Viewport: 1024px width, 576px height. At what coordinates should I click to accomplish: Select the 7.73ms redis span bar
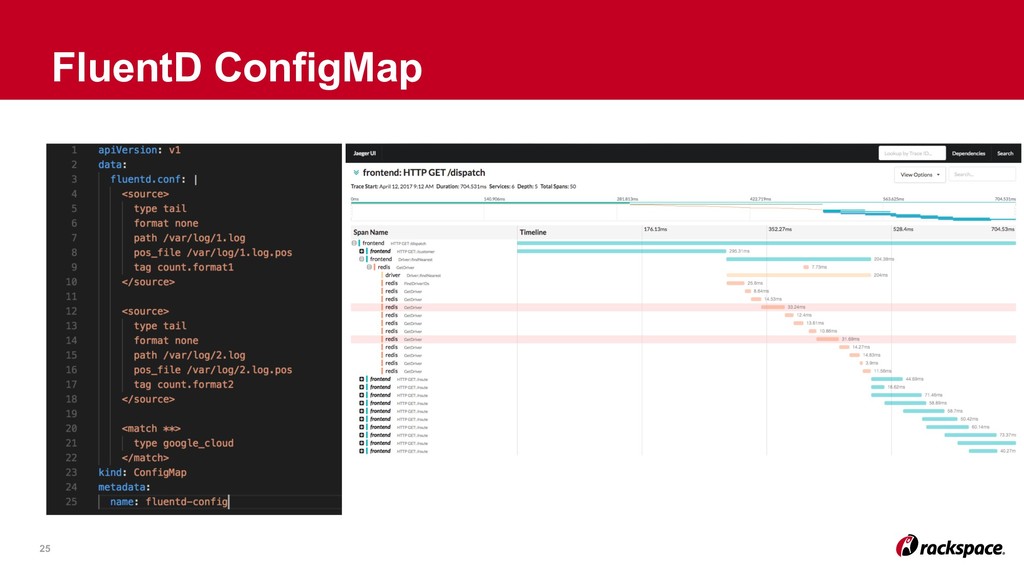[806, 267]
